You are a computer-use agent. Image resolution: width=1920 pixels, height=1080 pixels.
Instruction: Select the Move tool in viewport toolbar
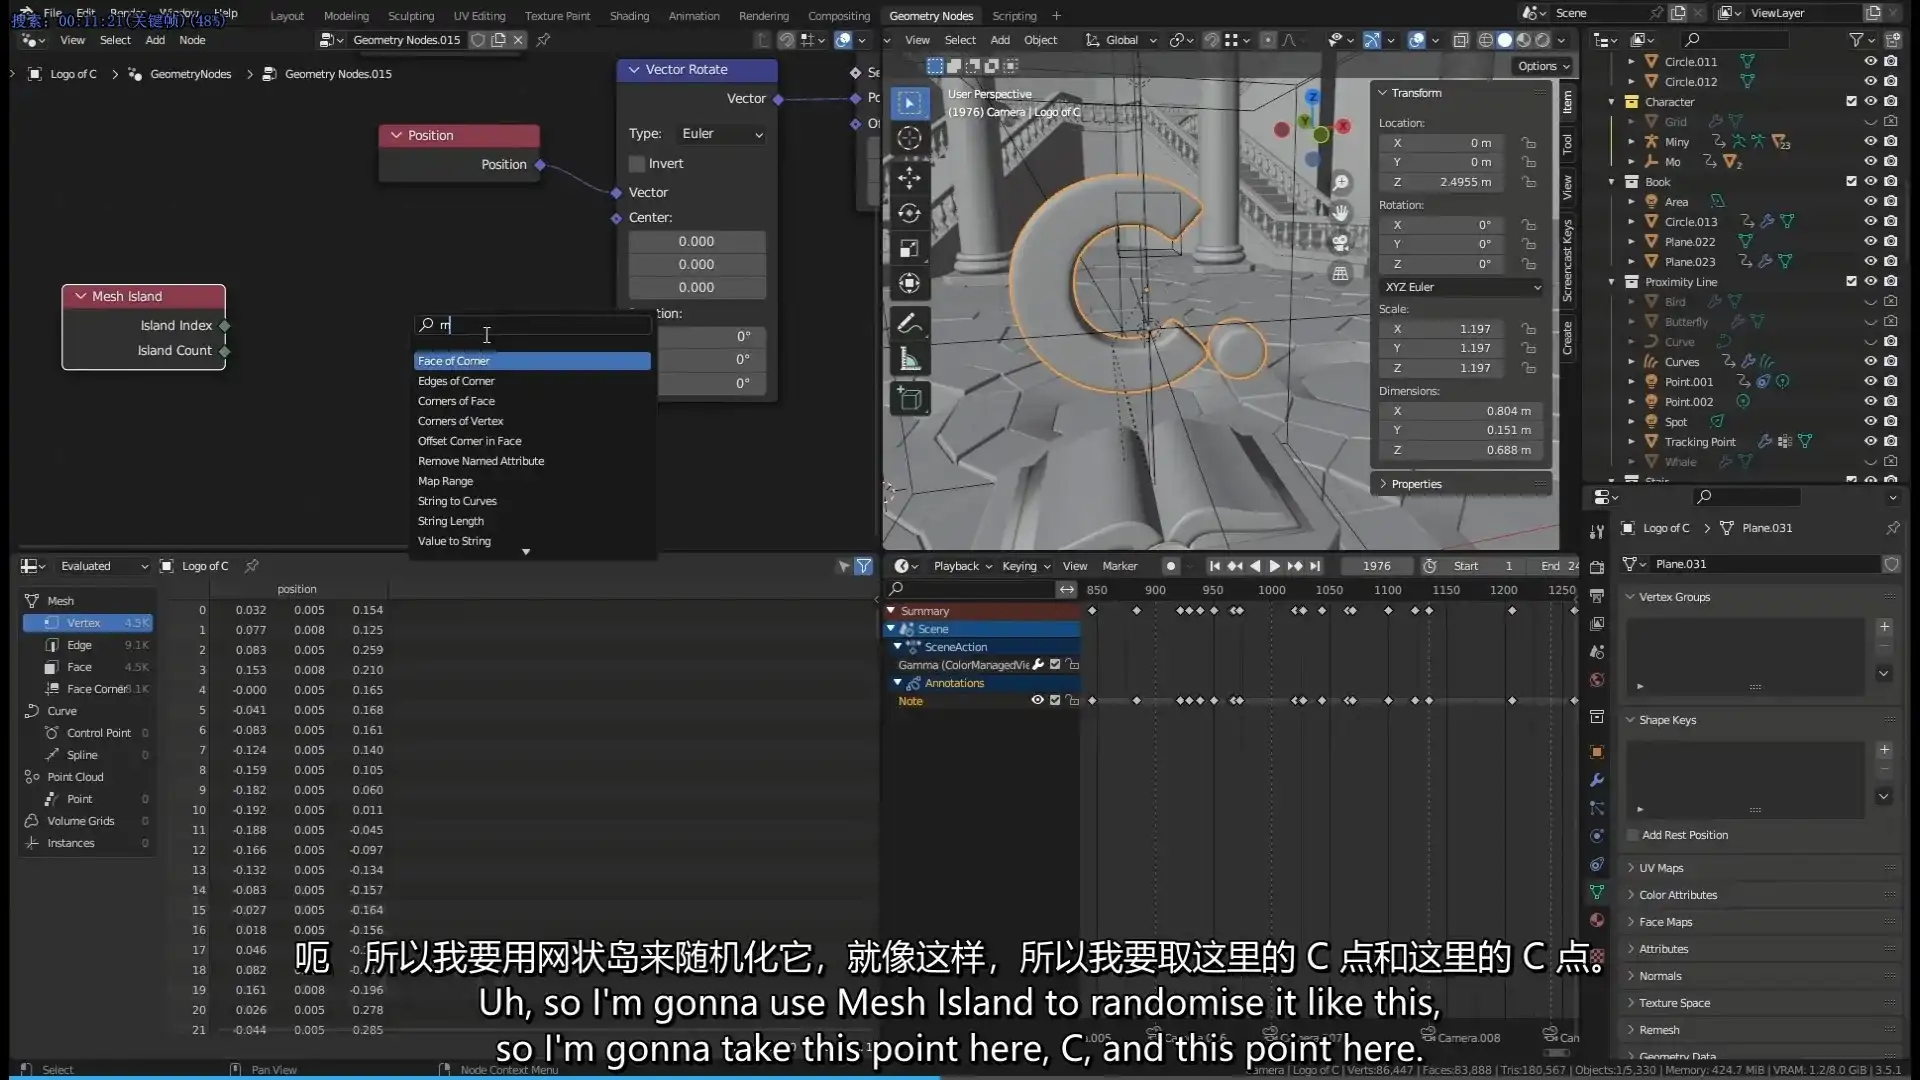point(910,178)
